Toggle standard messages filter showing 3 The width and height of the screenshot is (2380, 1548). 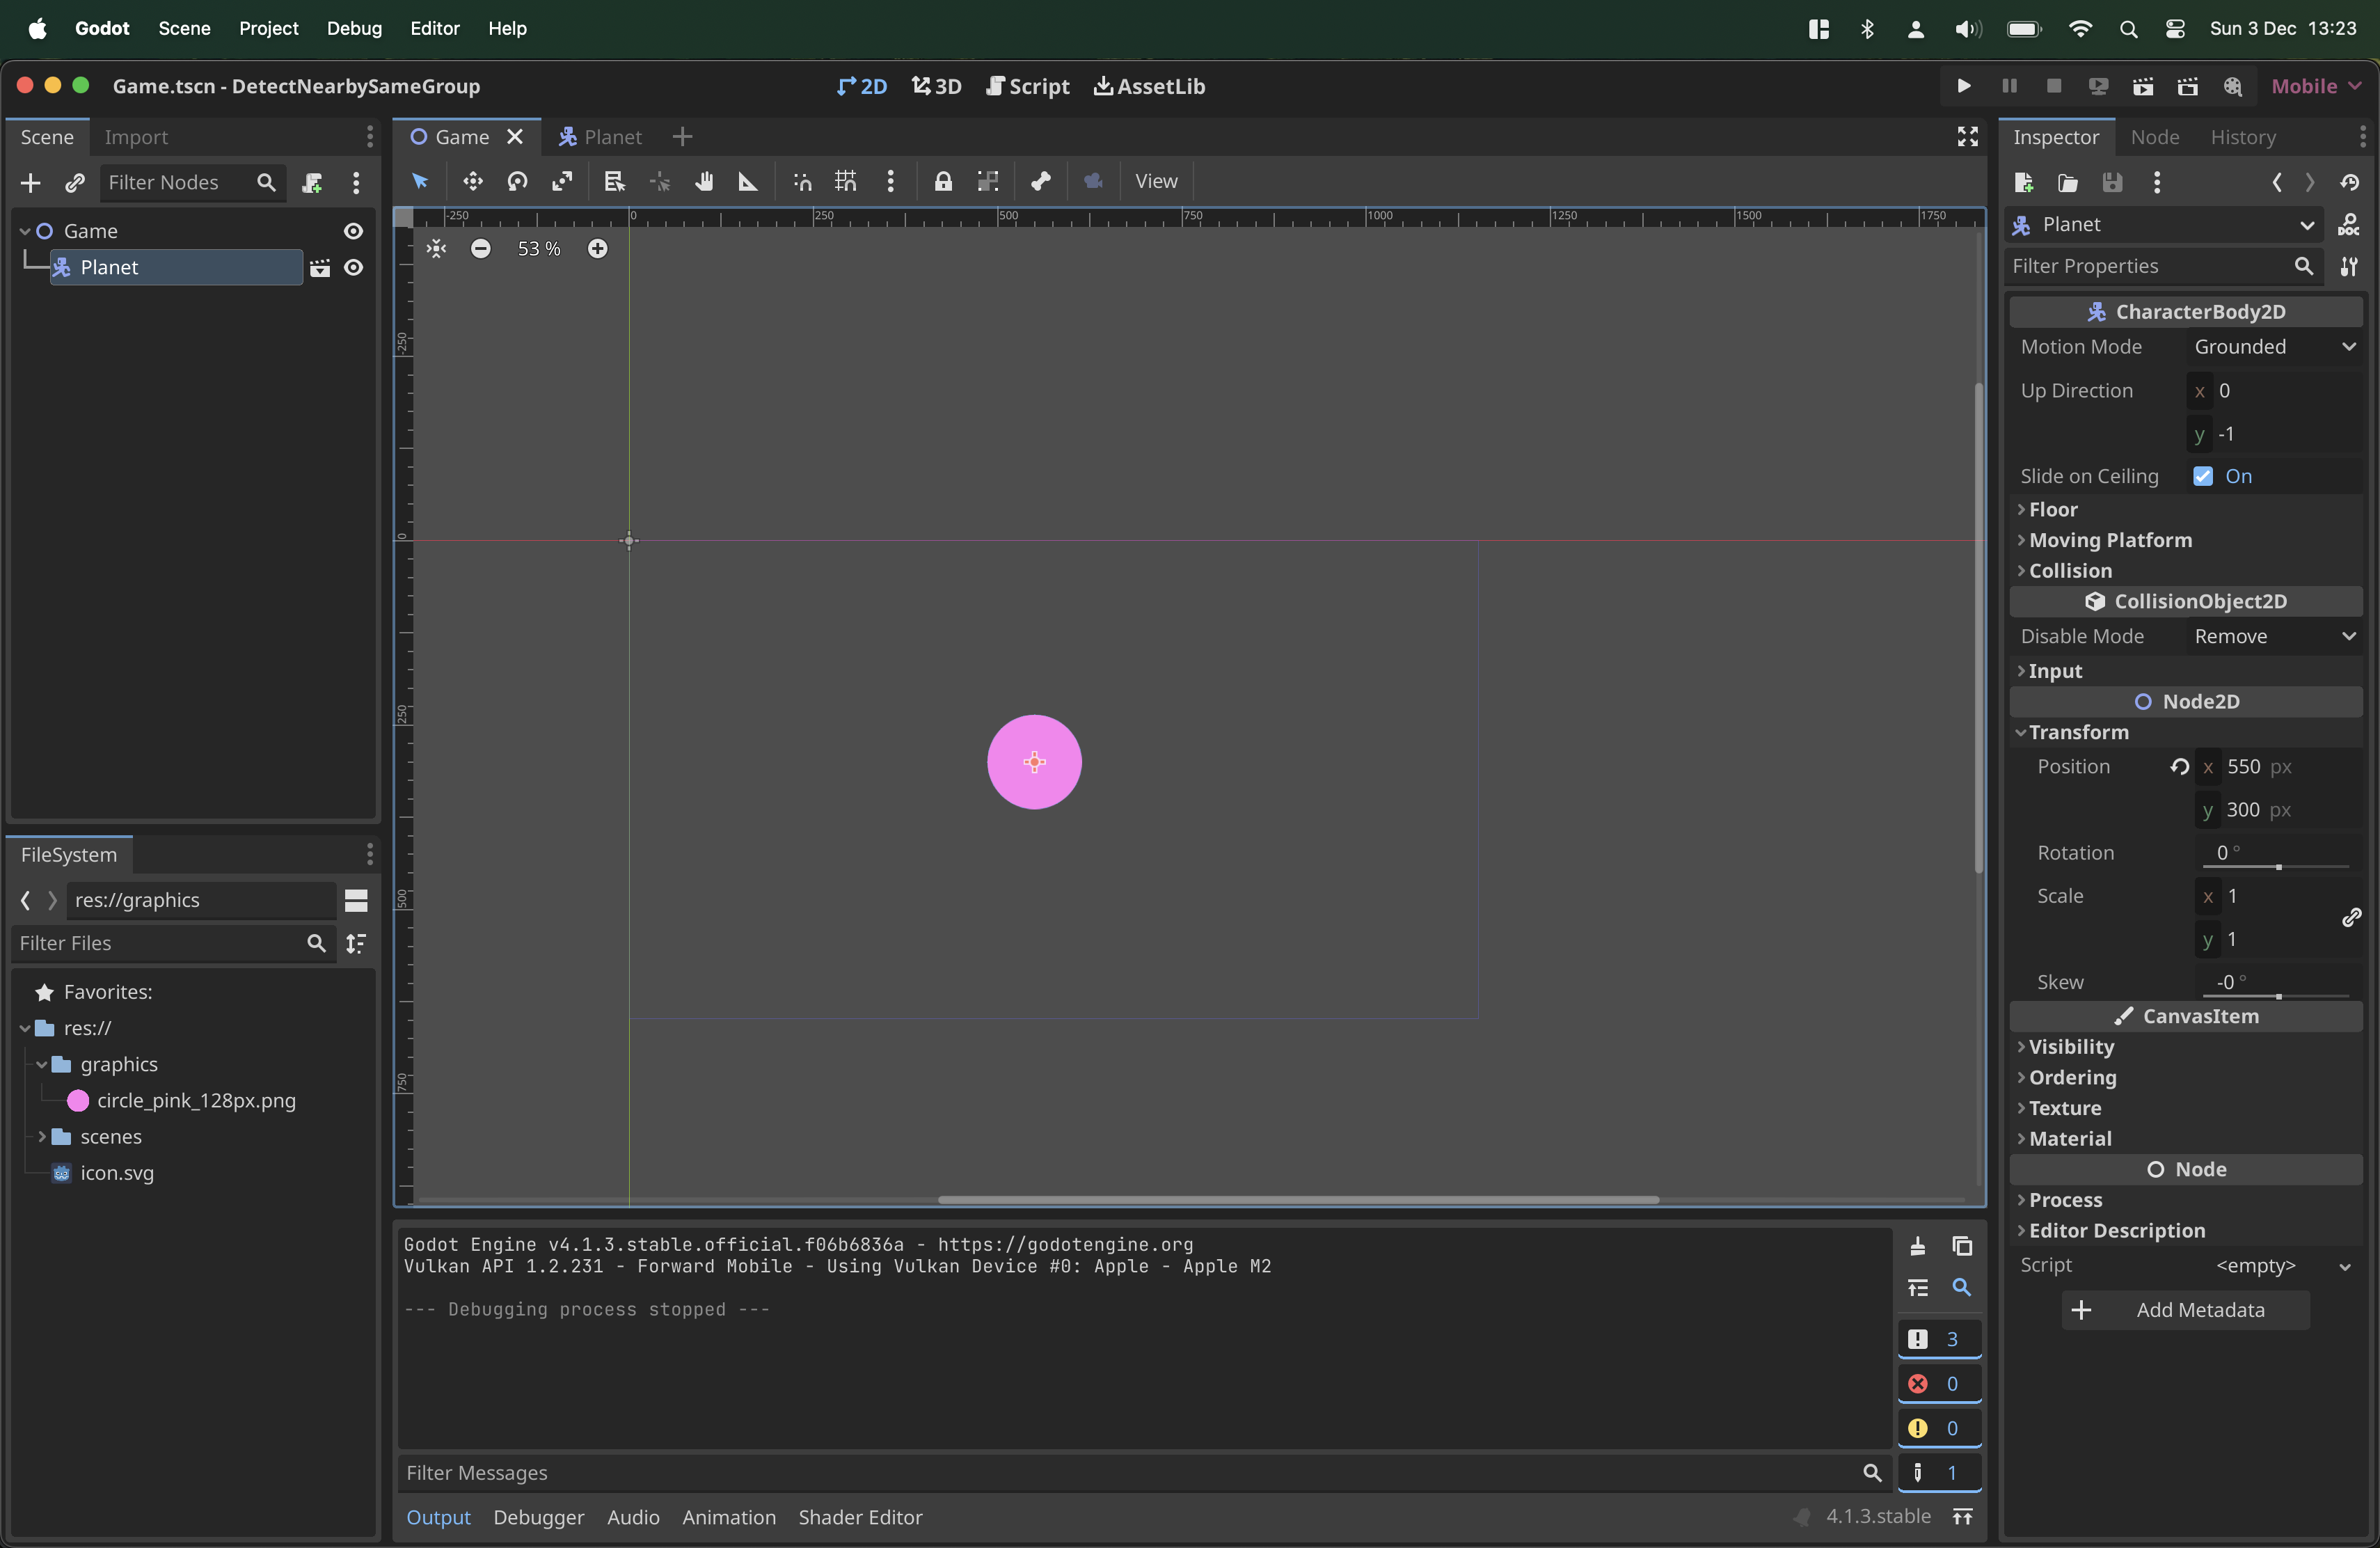(x=1939, y=1339)
